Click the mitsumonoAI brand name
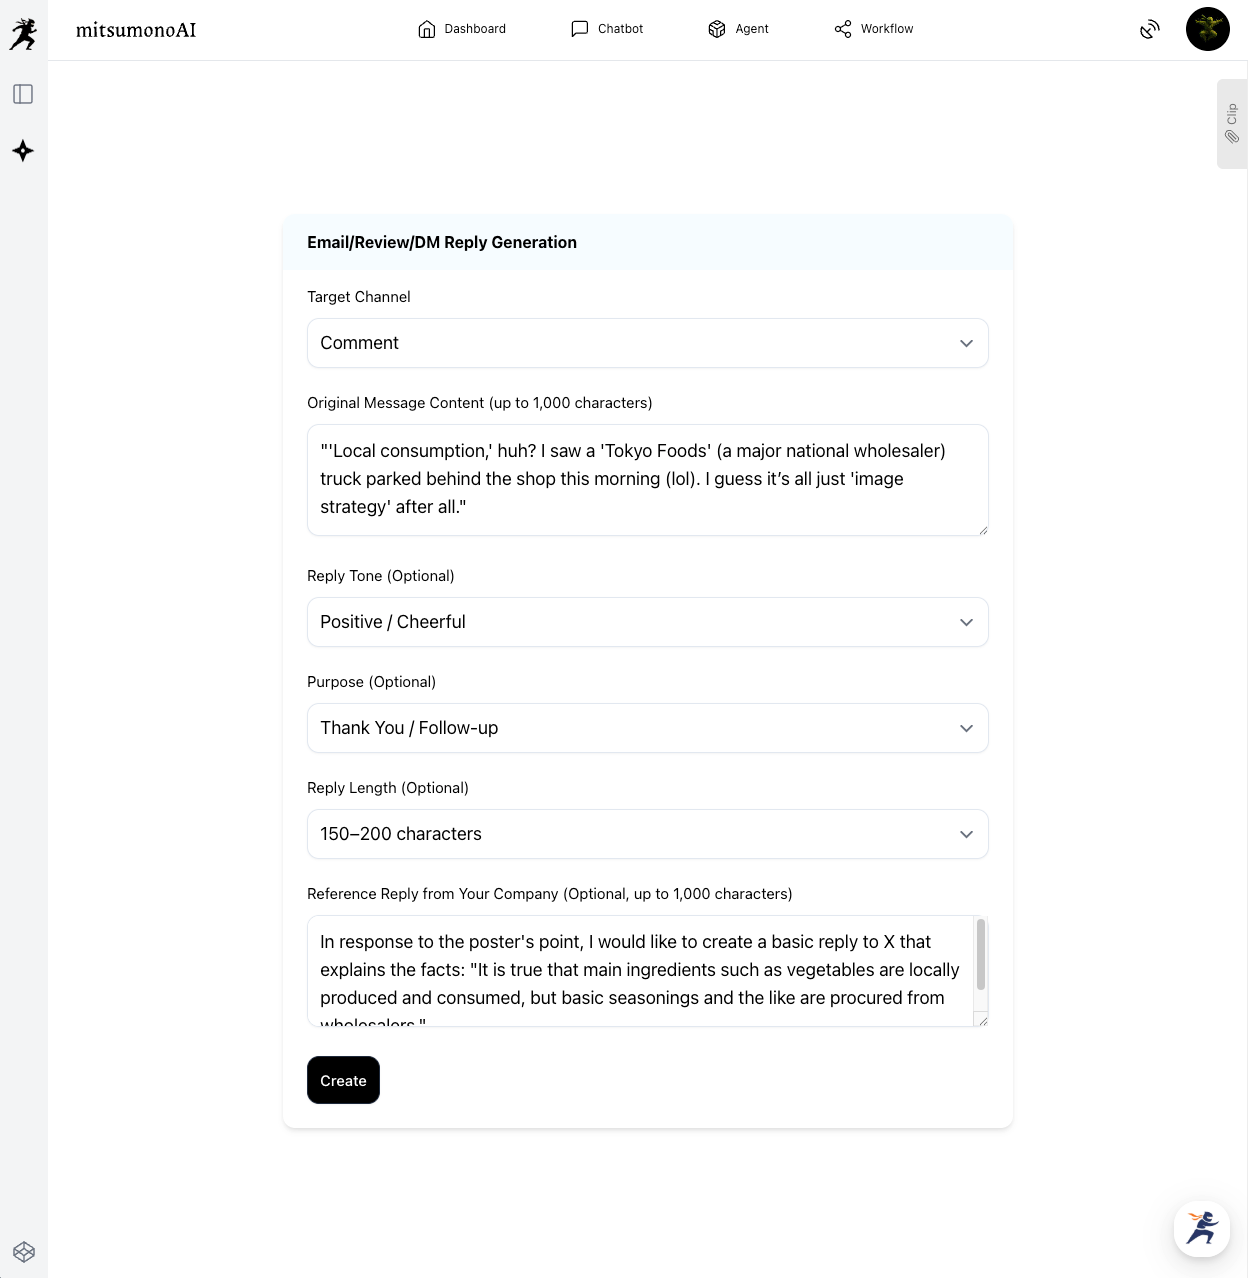Image resolution: width=1248 pixels, height=1278 pixels. [136, 30]
